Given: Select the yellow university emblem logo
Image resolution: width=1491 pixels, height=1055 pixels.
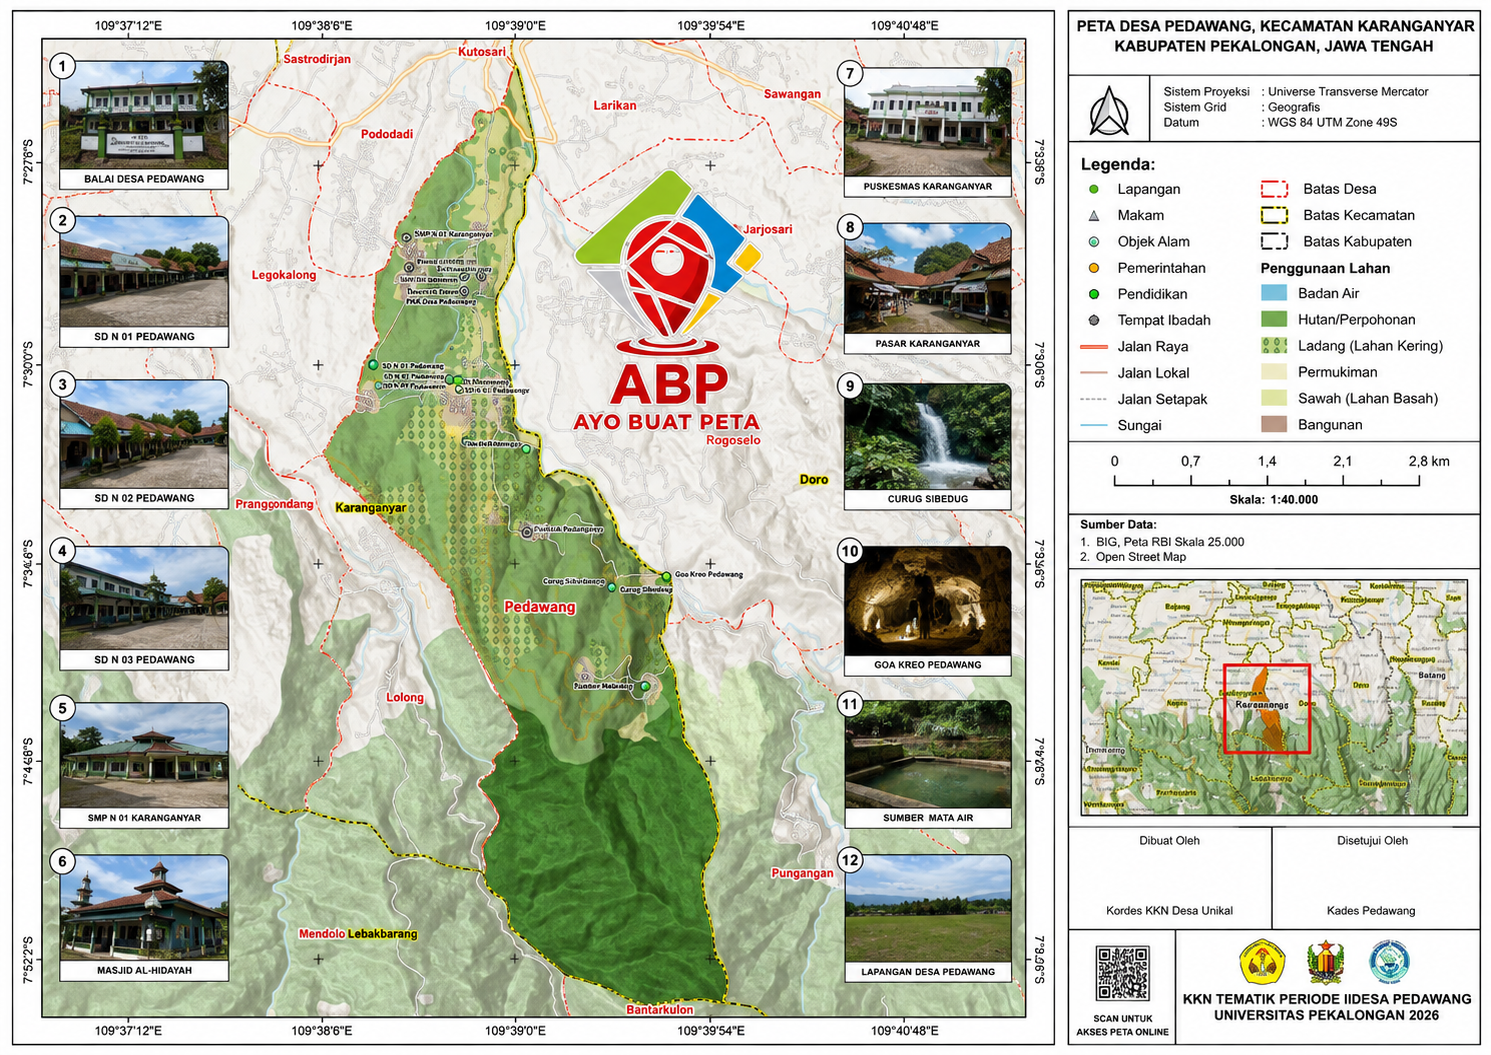Looking at the screenshot, I should [1262, 962].
